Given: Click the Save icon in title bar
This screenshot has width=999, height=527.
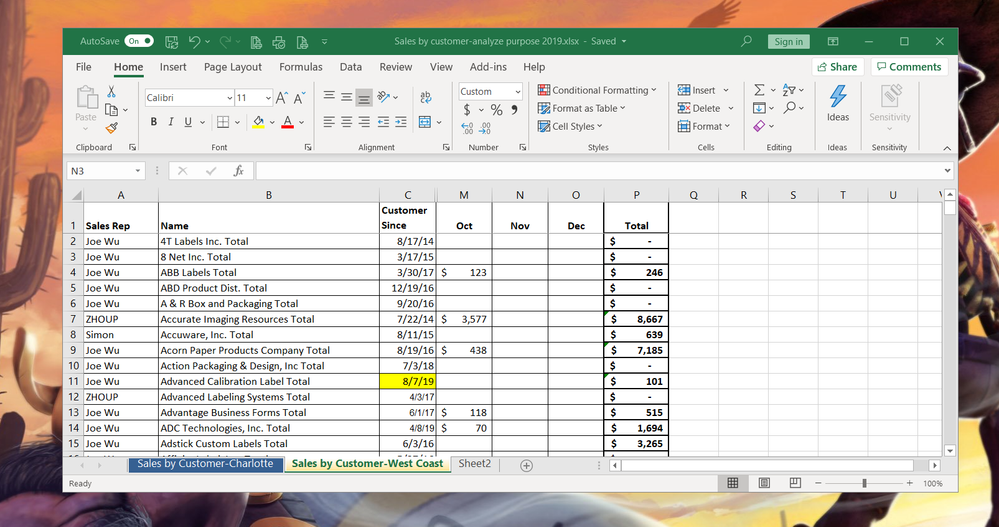Looking at the screenshot, I should point(171,41).
